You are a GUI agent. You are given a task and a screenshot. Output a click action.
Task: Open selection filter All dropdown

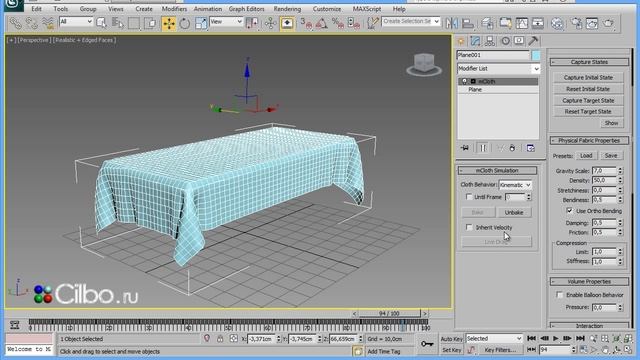(x=76, y=22)
